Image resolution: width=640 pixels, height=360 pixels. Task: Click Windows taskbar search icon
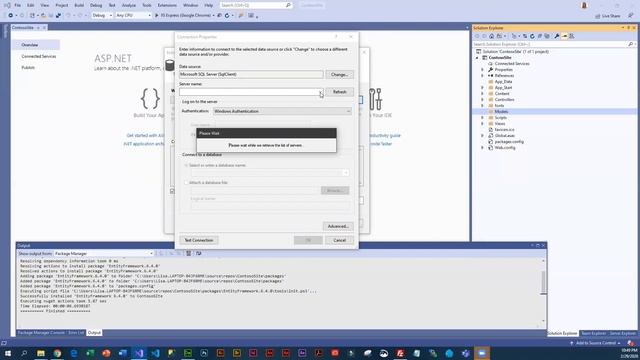click(24, 353)
